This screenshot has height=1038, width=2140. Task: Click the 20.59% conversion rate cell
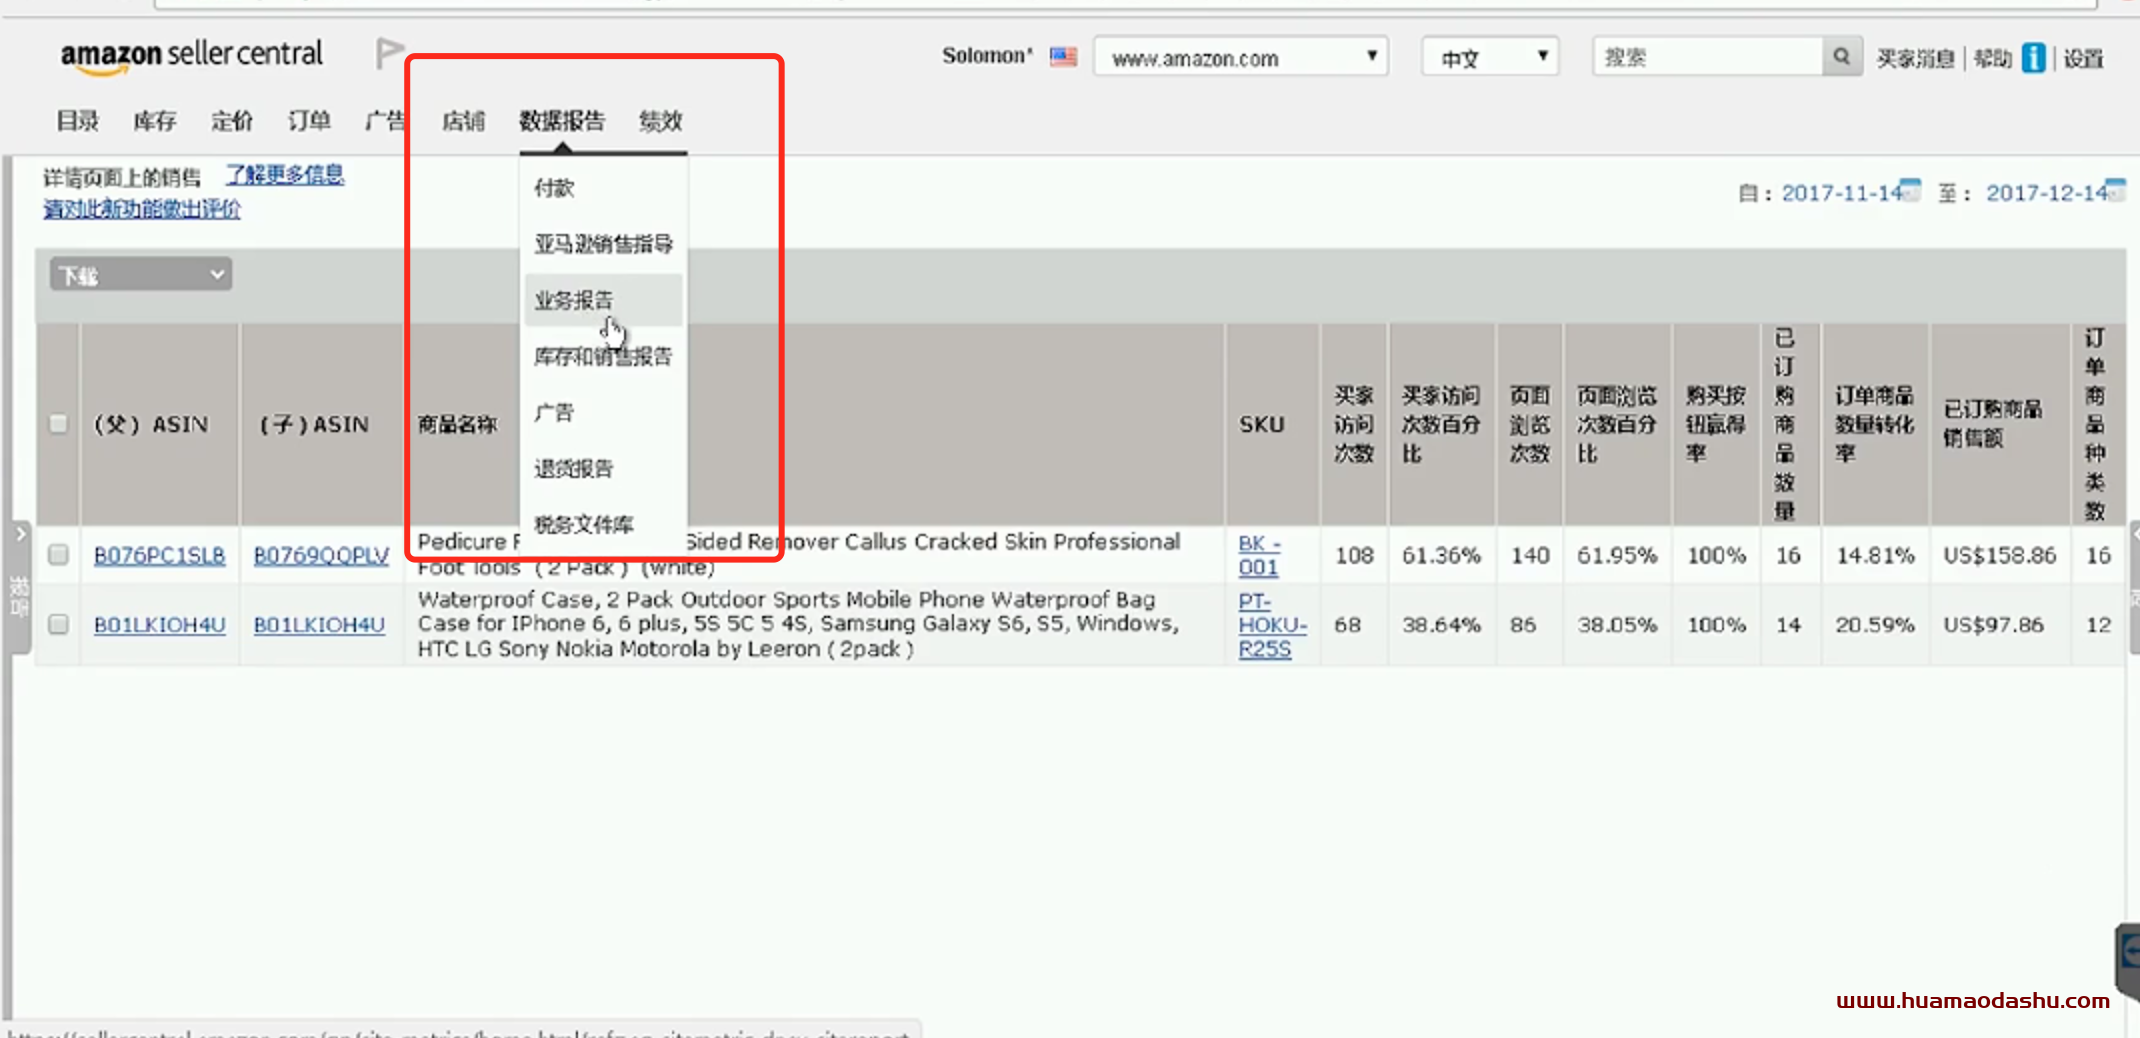click(1875, 624)
